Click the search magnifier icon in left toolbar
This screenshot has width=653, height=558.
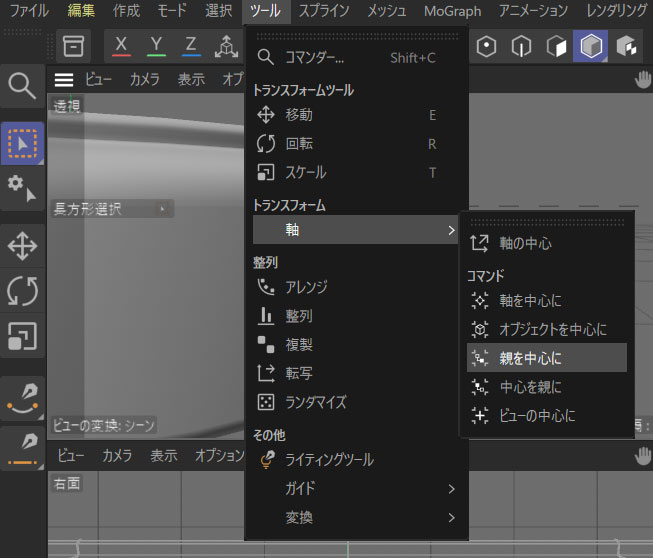[22, 88]
